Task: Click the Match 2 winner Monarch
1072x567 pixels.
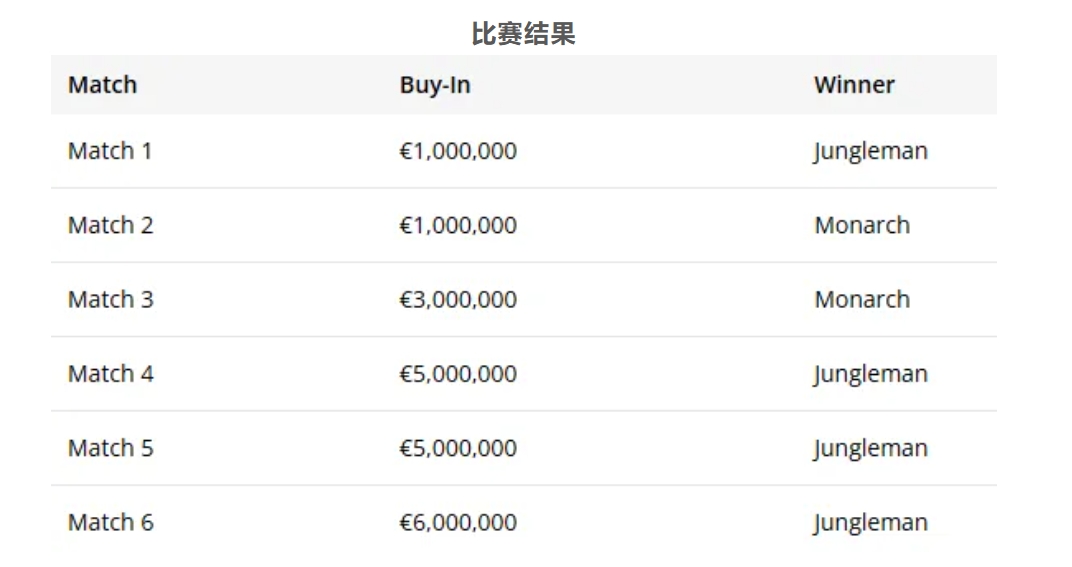Action: pos(862,225)
